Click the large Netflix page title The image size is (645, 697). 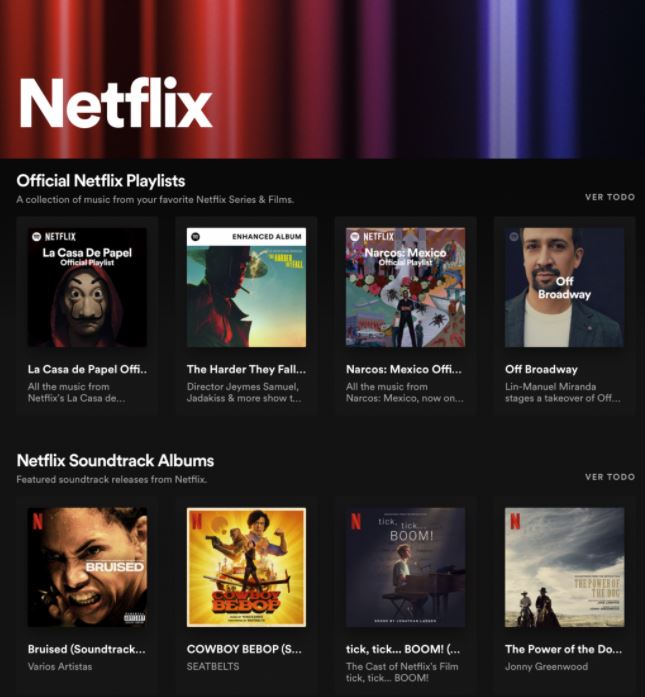pyautogui.click(x=116, y=103)
